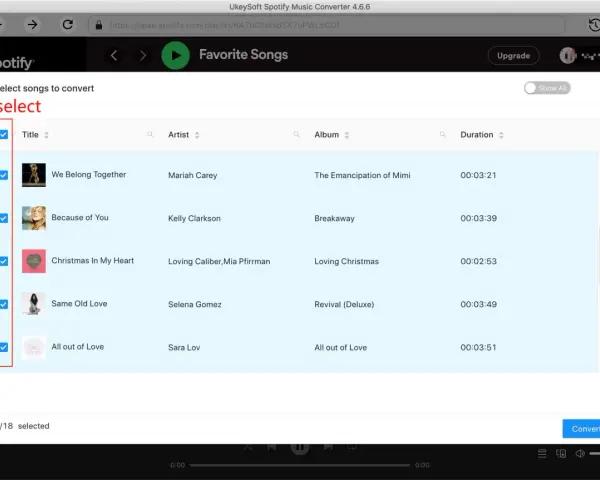Click the Upgrade button
600x480 pixels.
click(514, 56)
